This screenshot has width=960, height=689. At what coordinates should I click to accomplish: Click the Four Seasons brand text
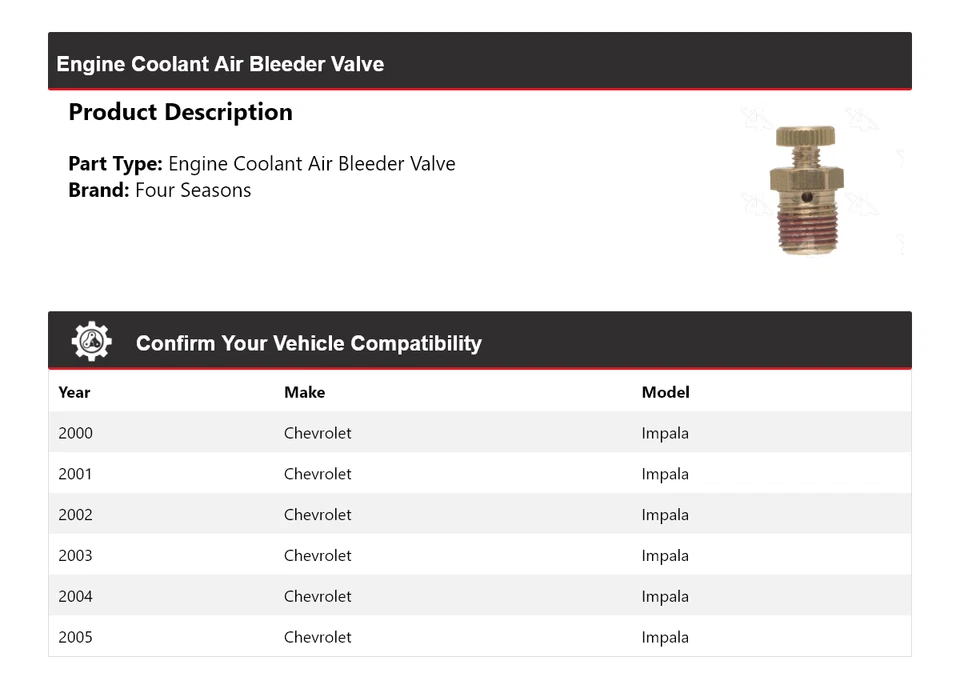click(x=193, y=190)
